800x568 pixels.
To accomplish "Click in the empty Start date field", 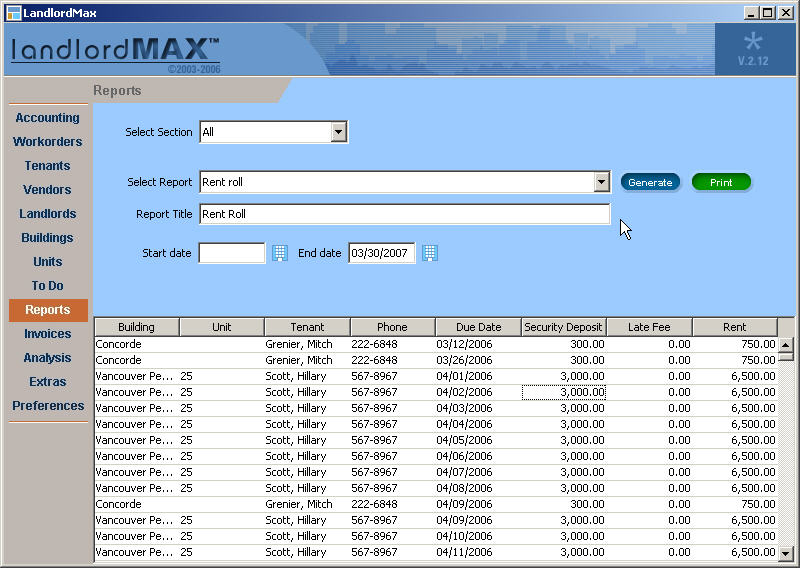I will [232, 253].
